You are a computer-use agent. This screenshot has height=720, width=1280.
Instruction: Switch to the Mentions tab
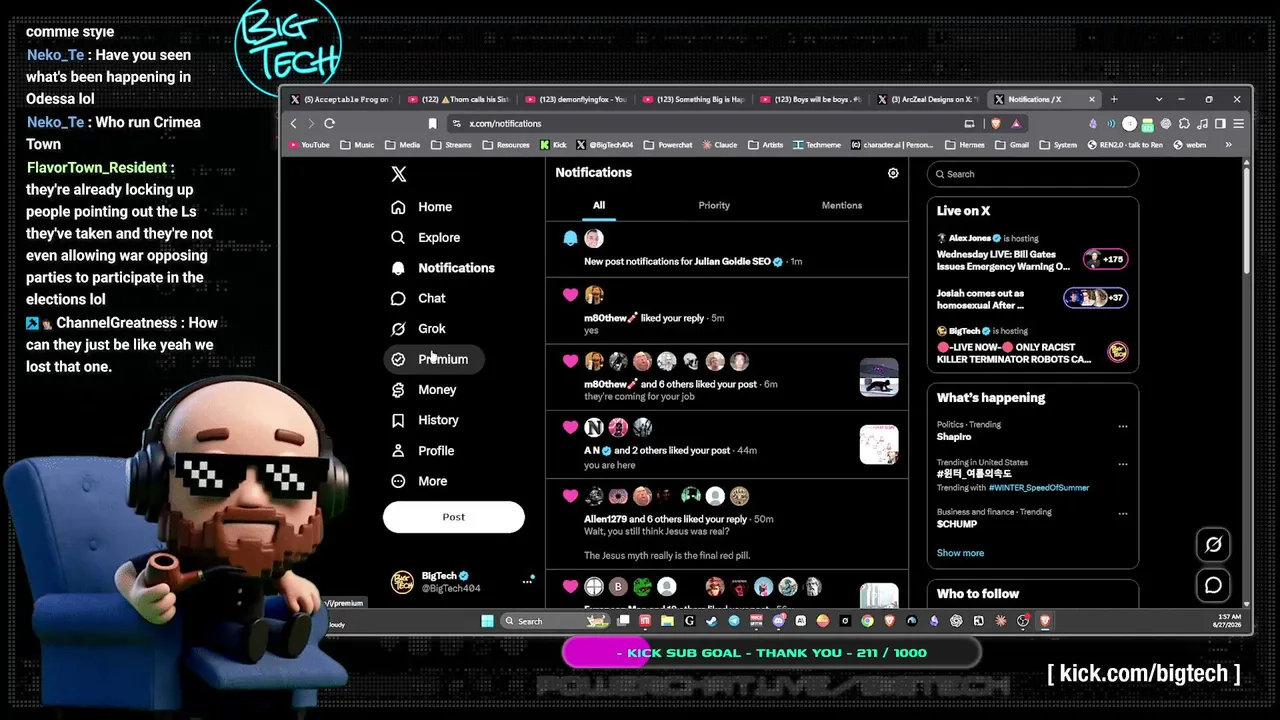tap(842, 205)
